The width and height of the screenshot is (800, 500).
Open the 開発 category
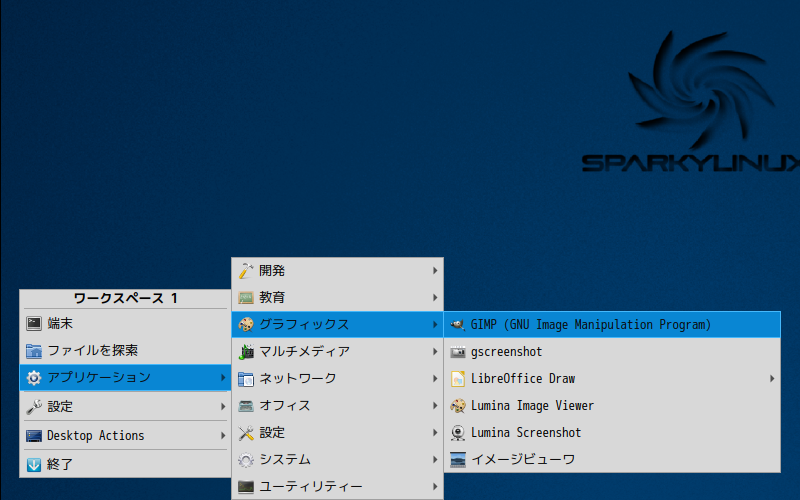337,270
